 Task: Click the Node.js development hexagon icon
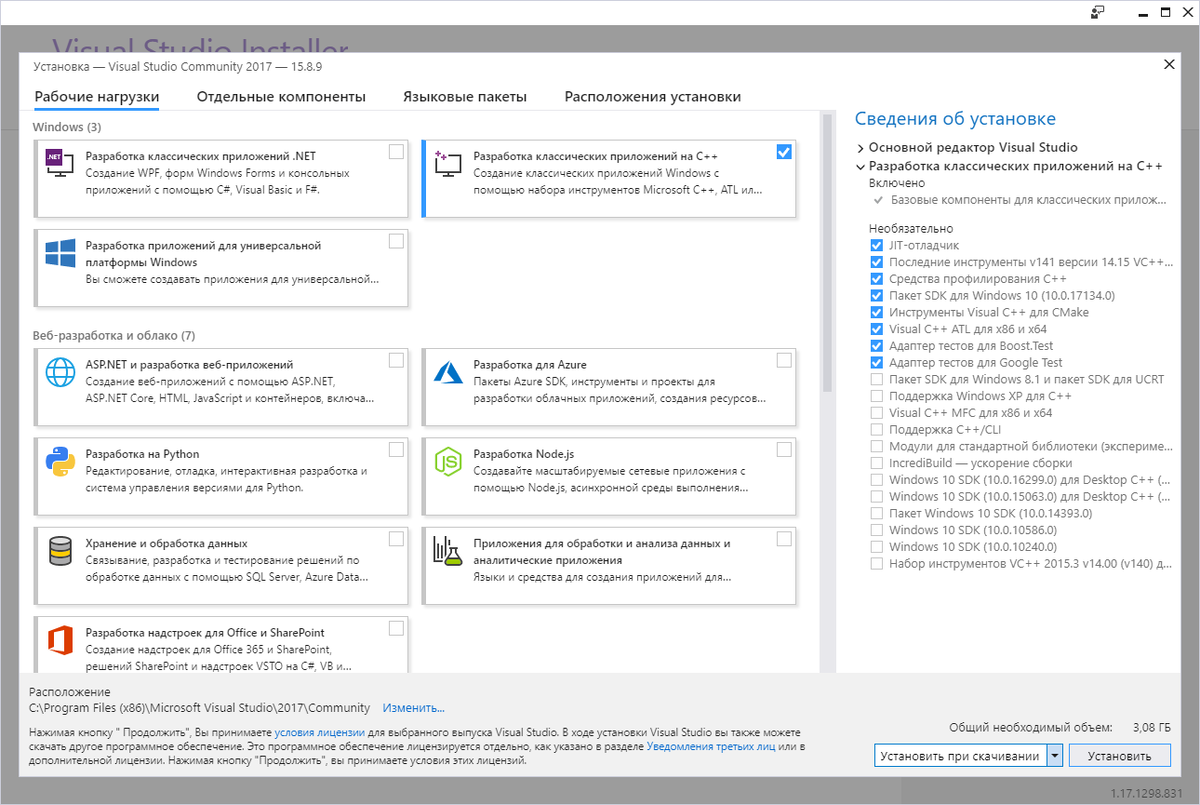(447, 461)
